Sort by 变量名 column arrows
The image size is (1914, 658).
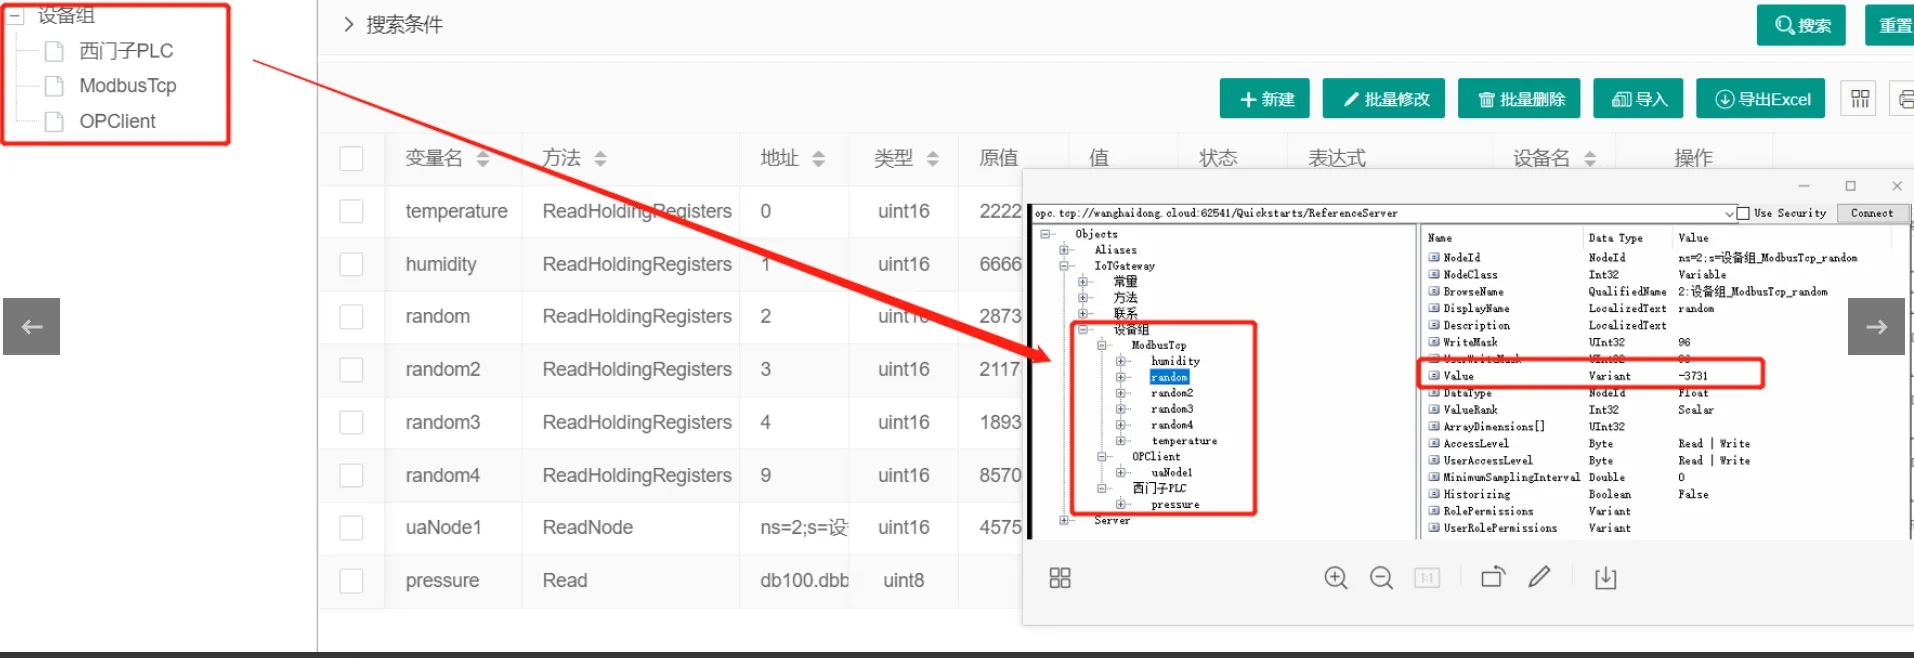[483, 158]
